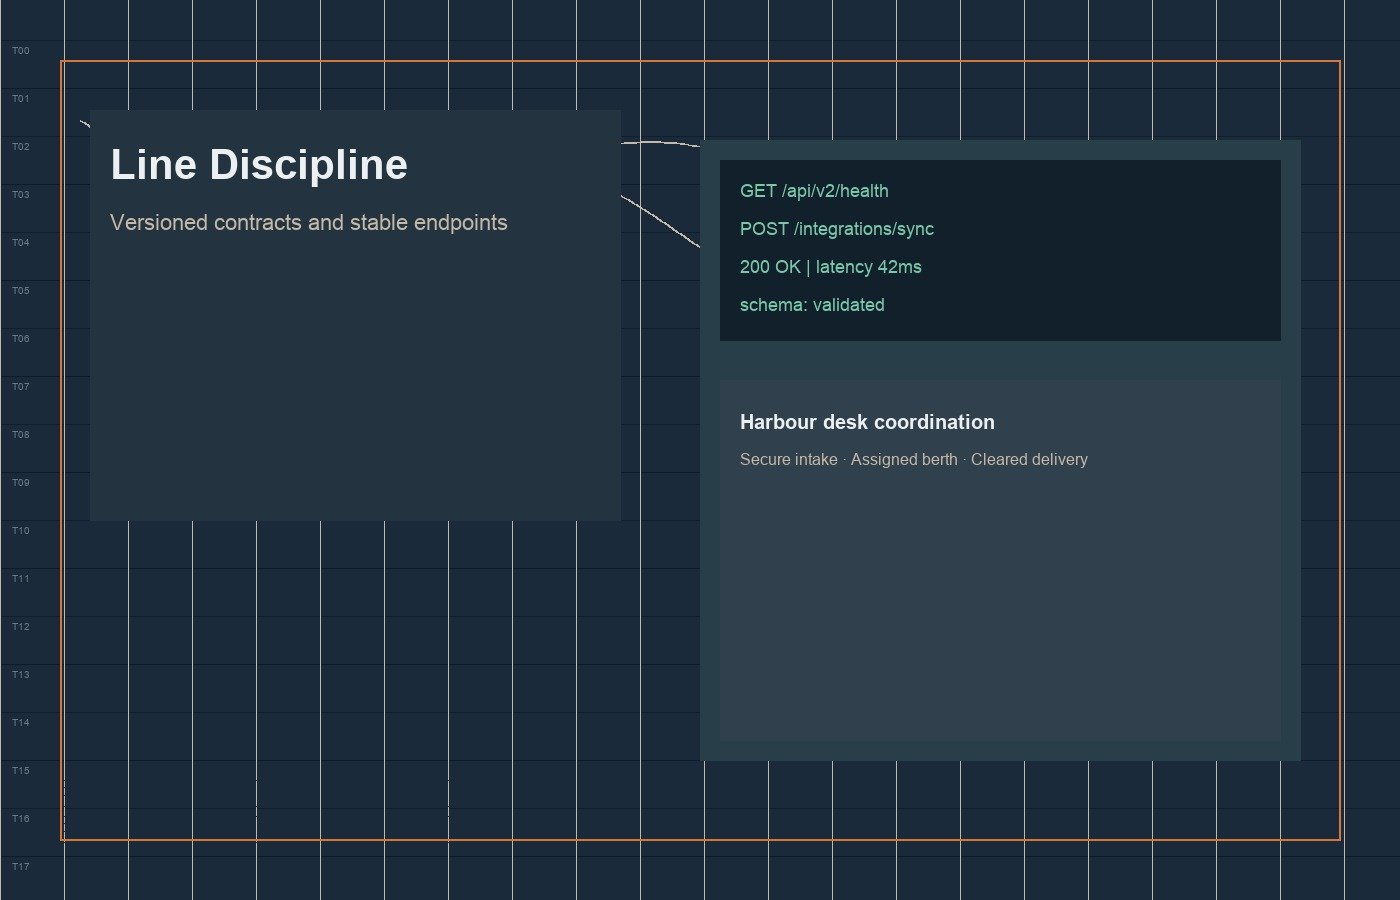Click the T14 row label
This screenshot has width=1400, height=900.
pyautogui.click(x=21, y=723)
